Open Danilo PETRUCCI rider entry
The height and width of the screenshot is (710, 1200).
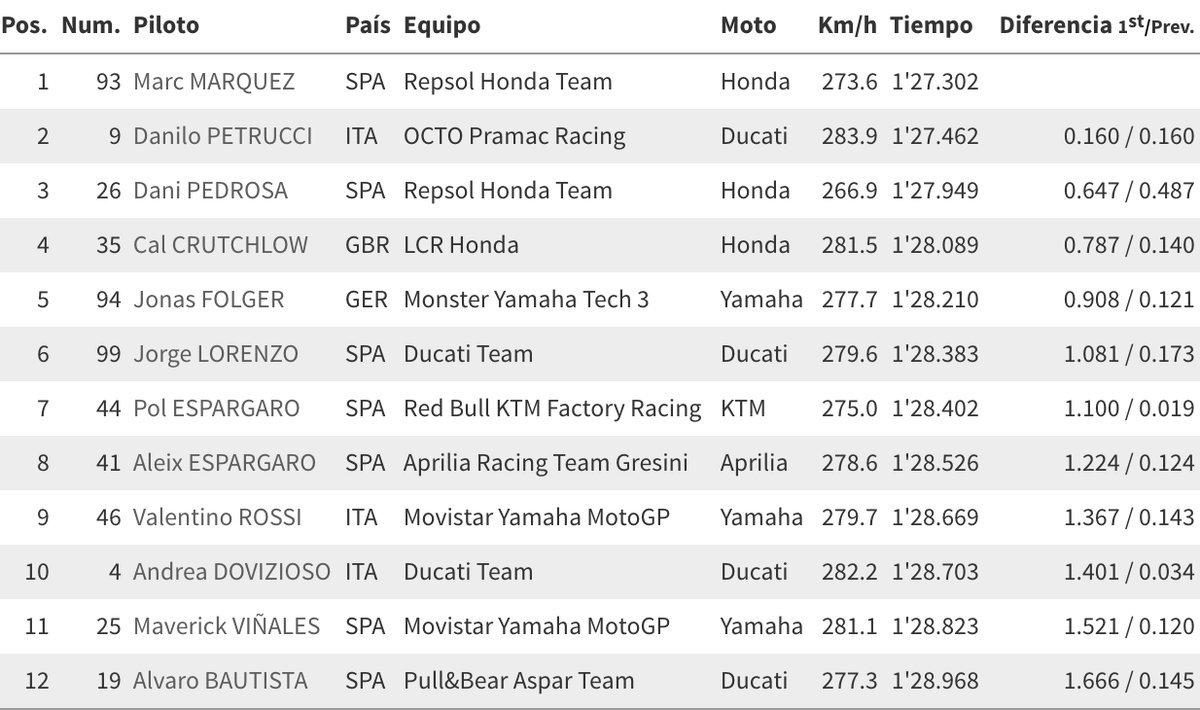coord(223,136)
